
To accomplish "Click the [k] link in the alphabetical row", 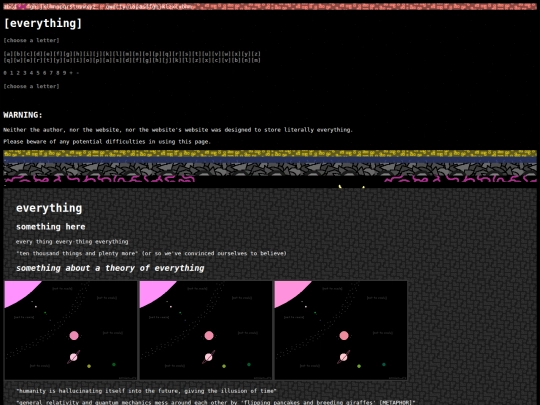I will 107,54.
